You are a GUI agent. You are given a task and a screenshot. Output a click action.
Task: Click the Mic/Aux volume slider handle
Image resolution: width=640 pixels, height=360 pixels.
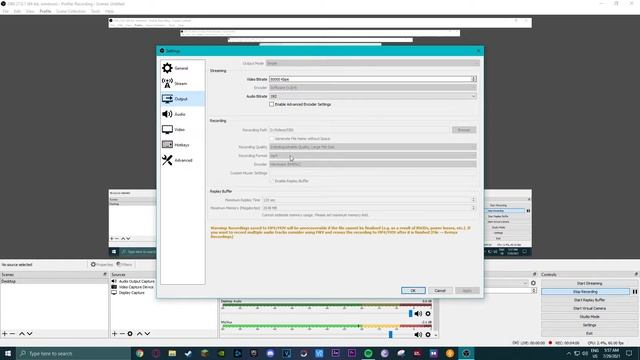click(390, 335)
